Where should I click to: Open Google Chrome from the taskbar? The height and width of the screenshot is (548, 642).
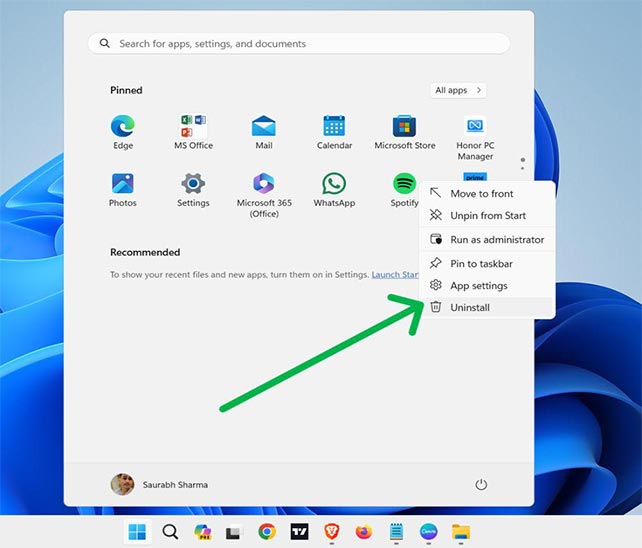point(267,532)
